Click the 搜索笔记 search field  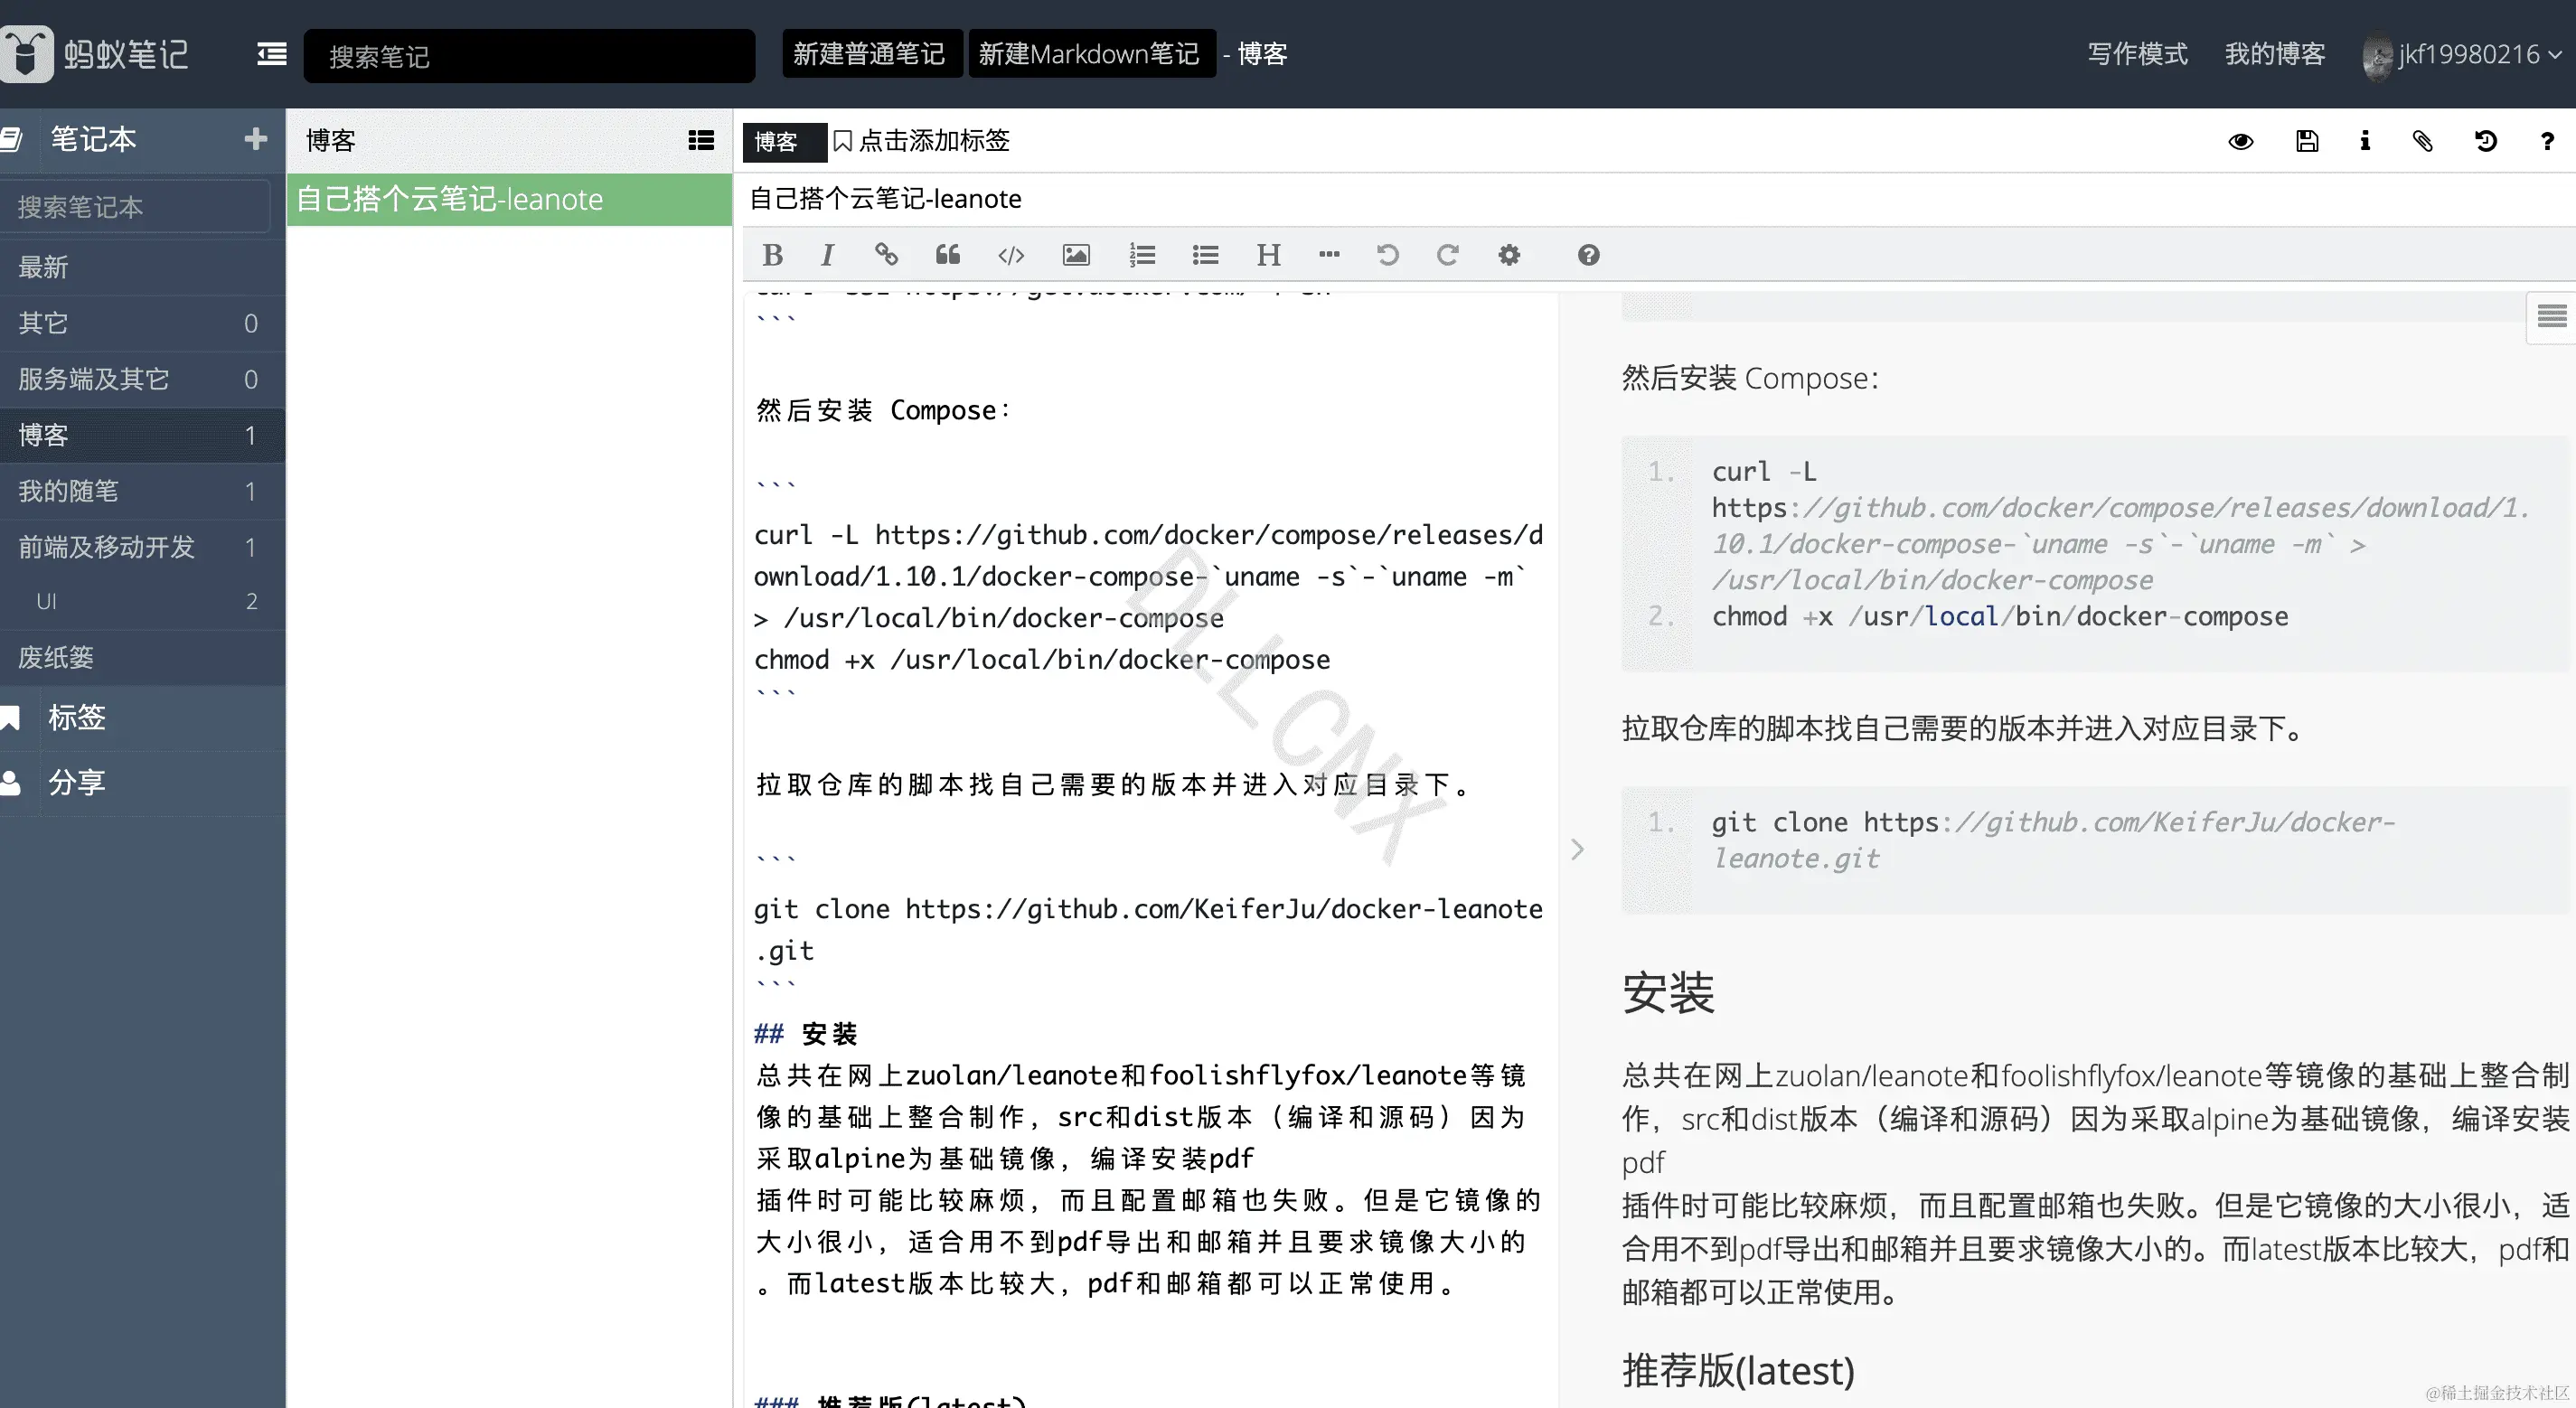click(529, 56)
